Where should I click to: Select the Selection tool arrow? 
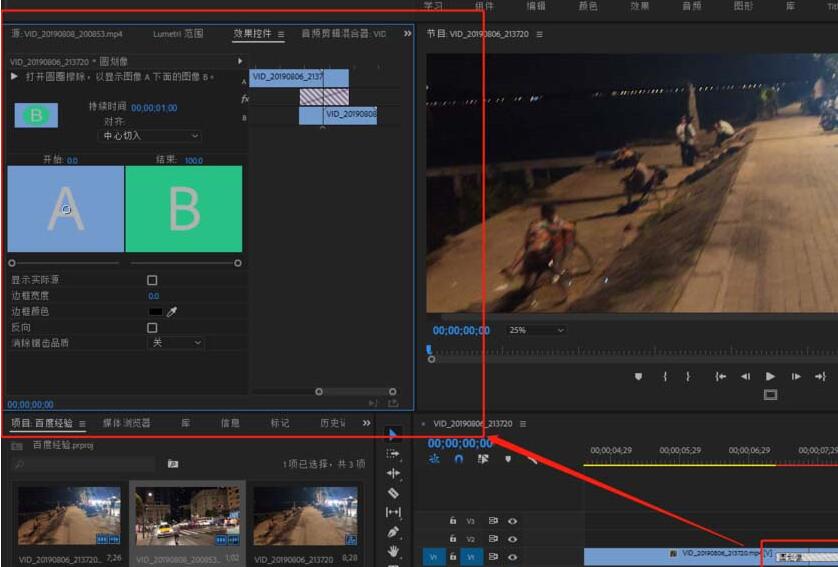pyautogui.click(x=393, y=434)
